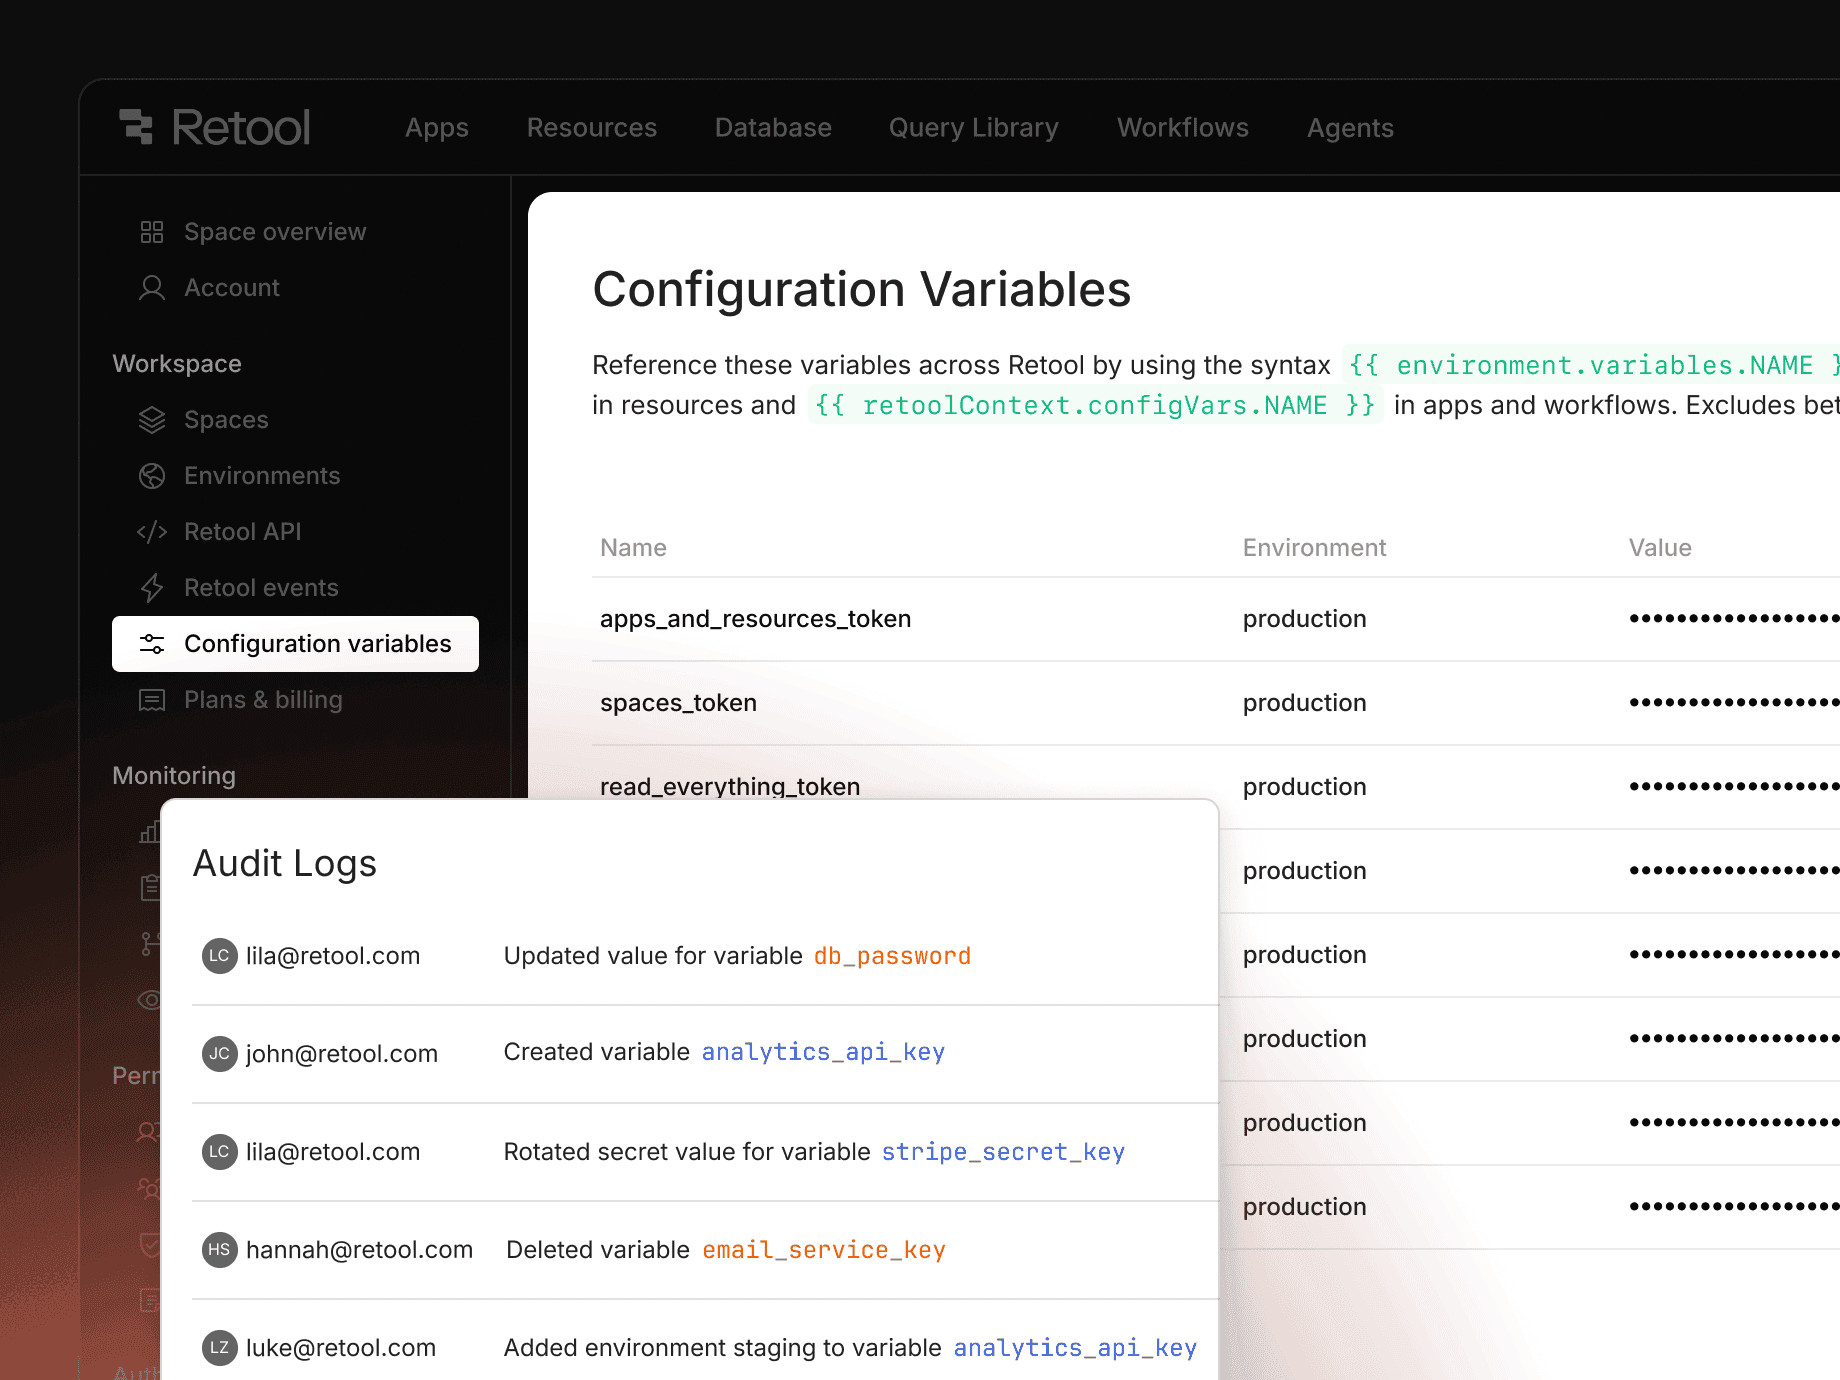
Task: Open analytics_api_key in john's log entry
Action: click(823, 1052)
